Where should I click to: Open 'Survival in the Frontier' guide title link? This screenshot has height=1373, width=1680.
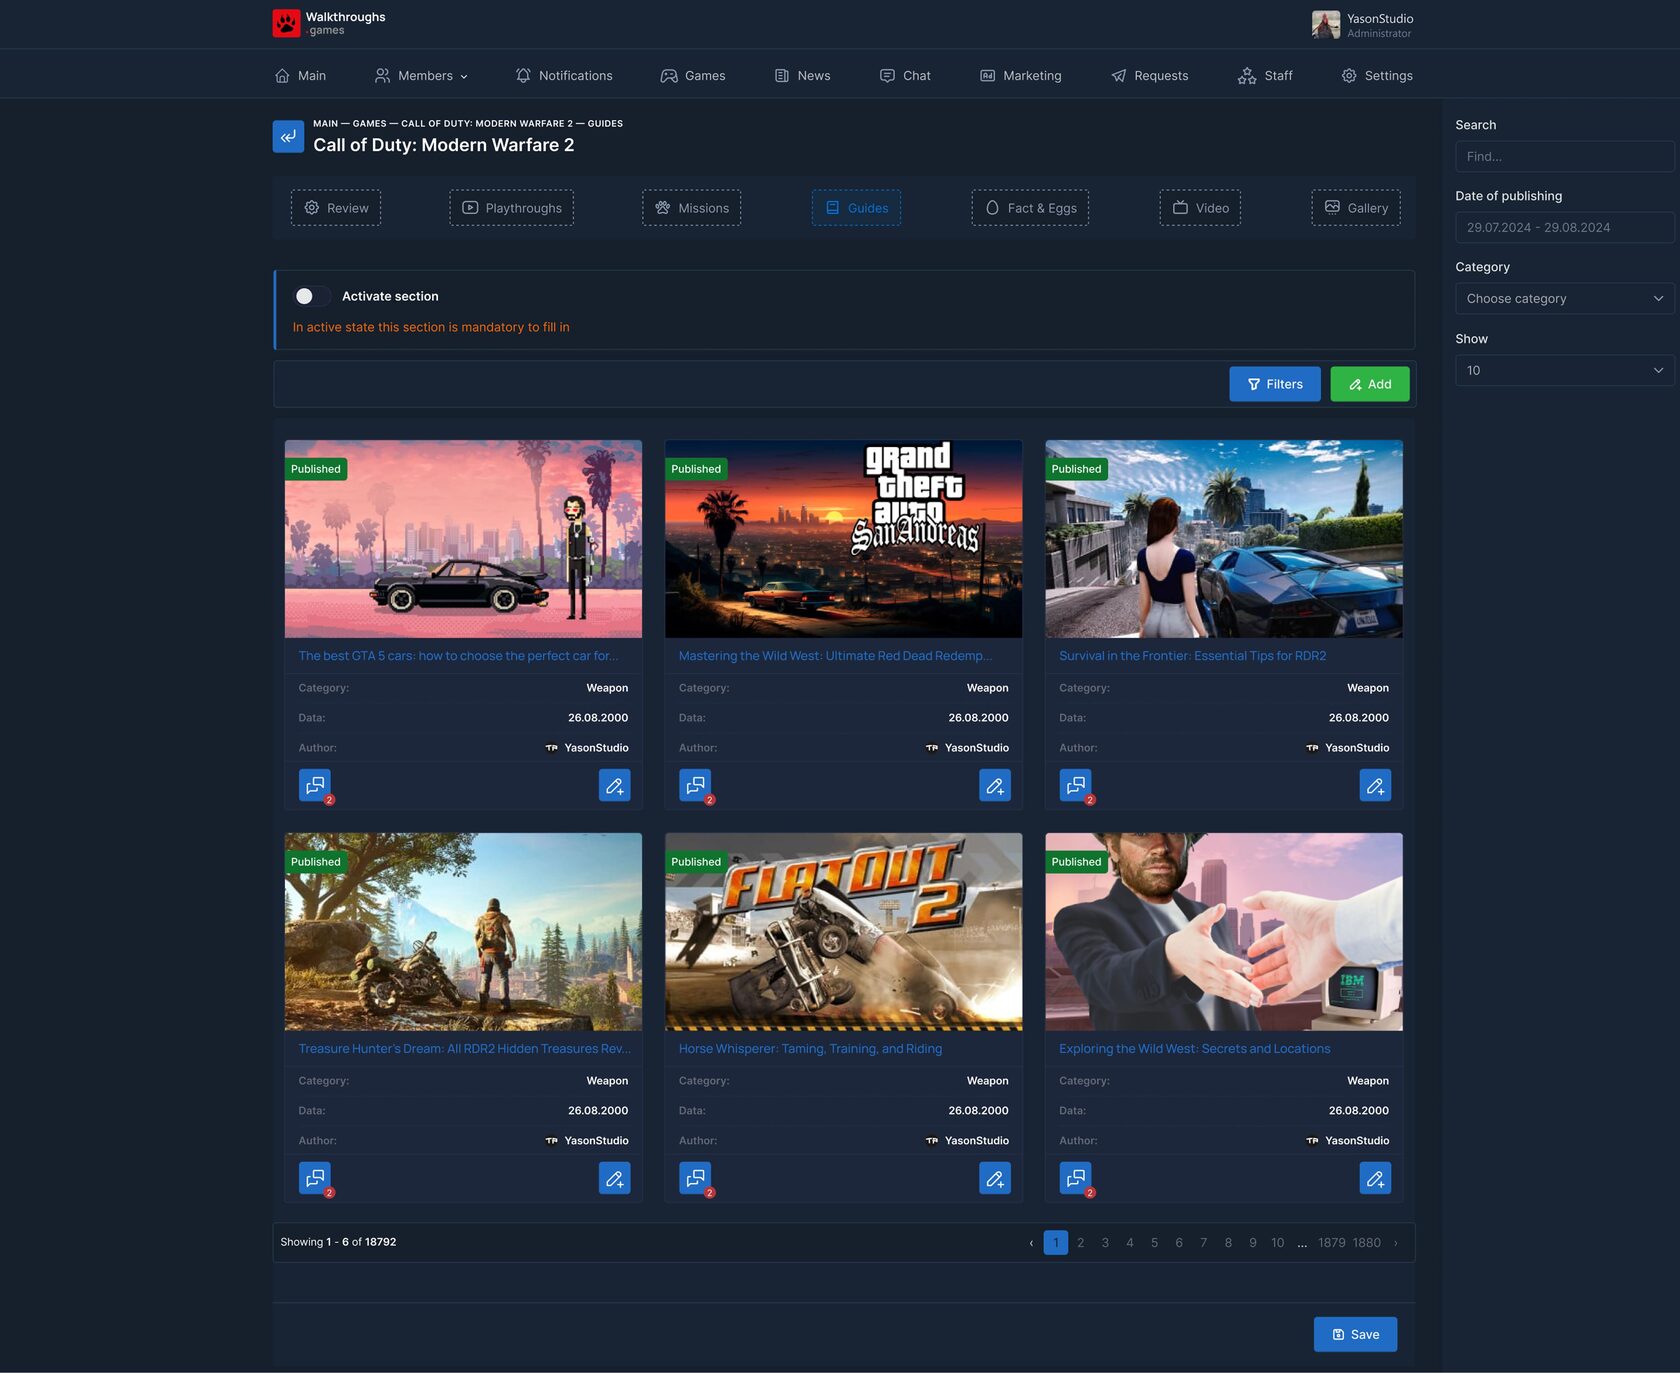1193,656
